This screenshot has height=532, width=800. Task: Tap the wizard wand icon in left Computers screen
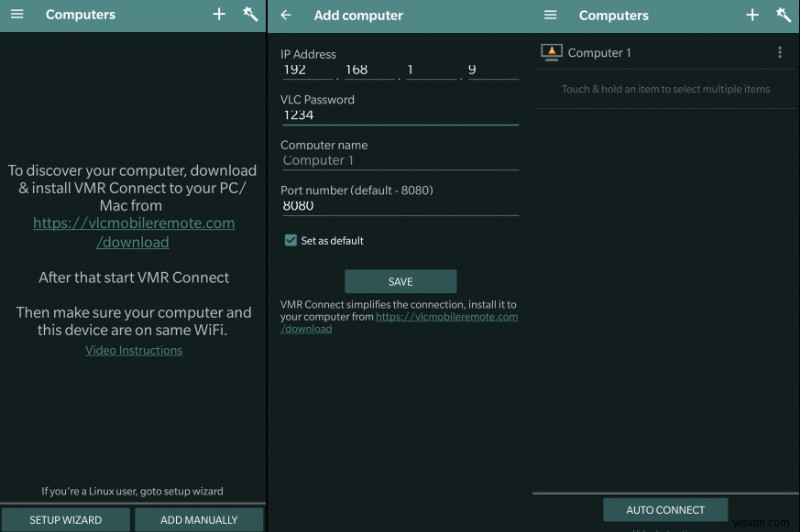pyautogui.click(x=250, y=14)
